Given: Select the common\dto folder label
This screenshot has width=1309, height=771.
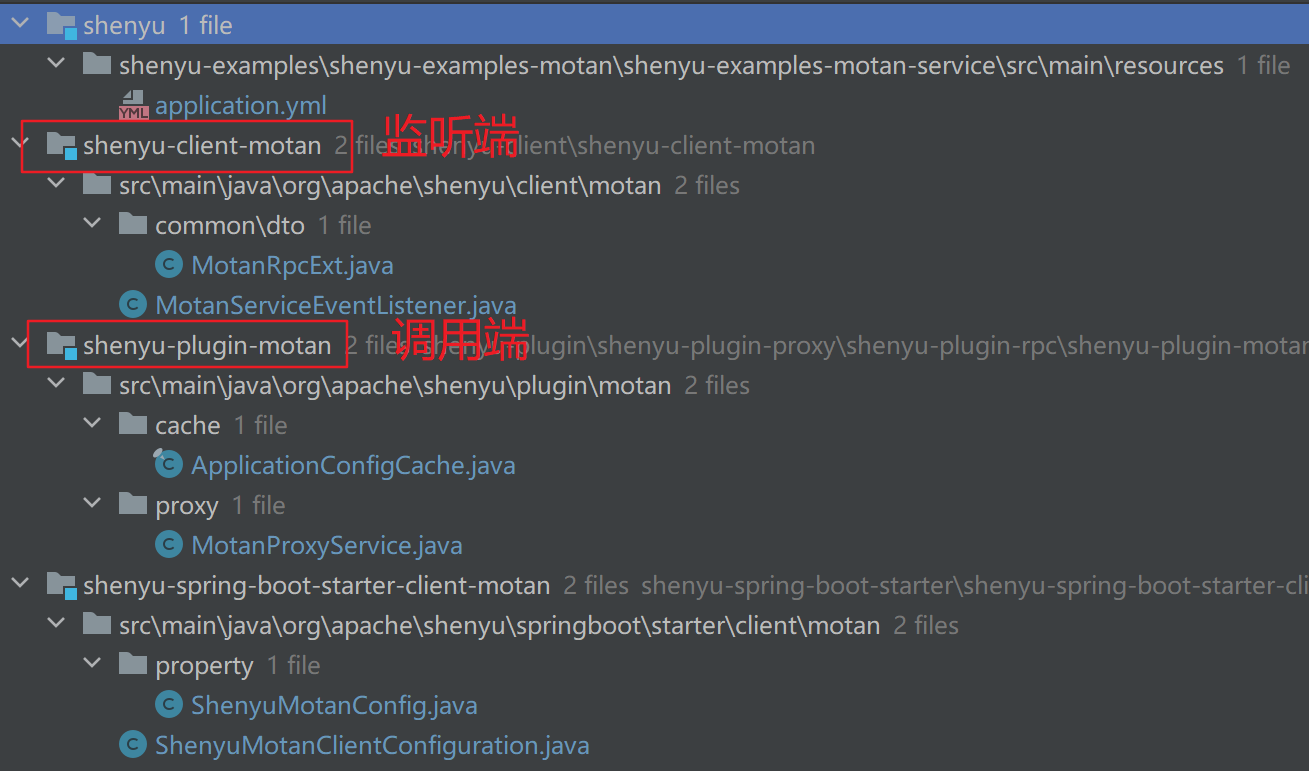Looking at the screenshot, I should [x=230, y=225].
